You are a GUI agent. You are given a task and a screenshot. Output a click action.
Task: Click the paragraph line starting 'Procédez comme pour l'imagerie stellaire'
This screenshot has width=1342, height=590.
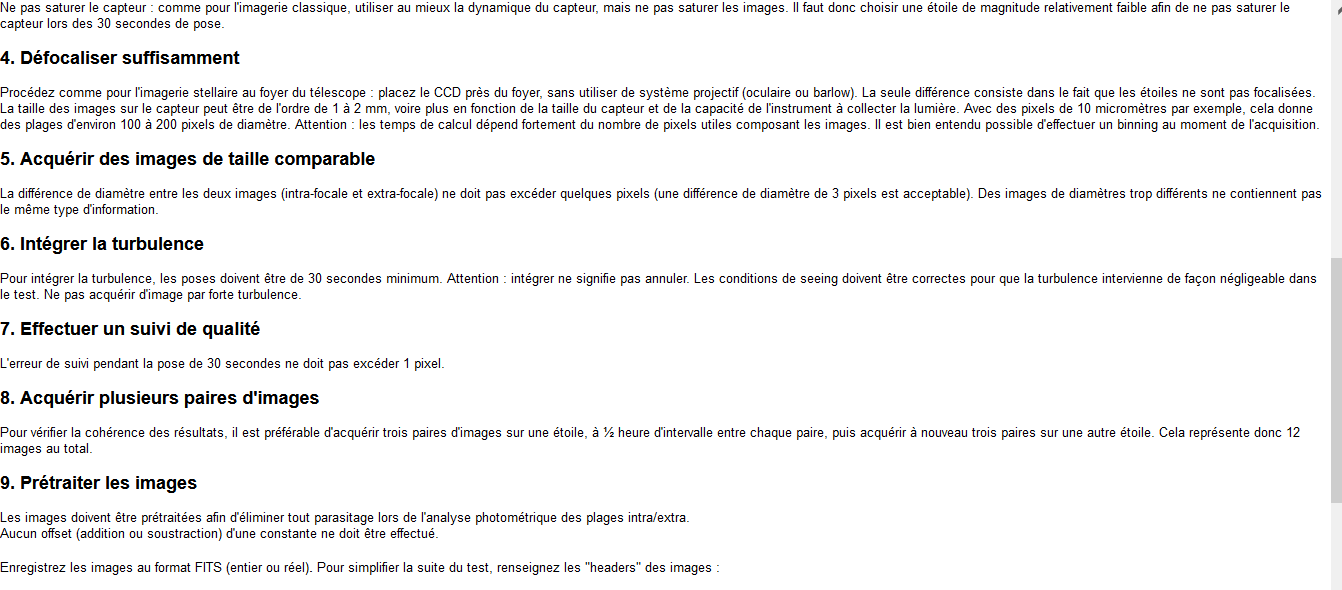658,92
